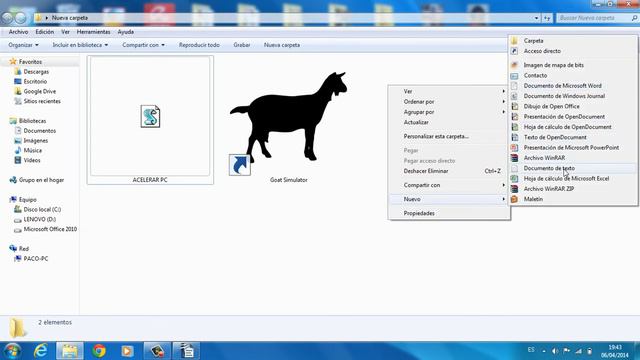Create new Documento de Windows Journal
This screenshot has width=640, height=360.
click(573, 96)
